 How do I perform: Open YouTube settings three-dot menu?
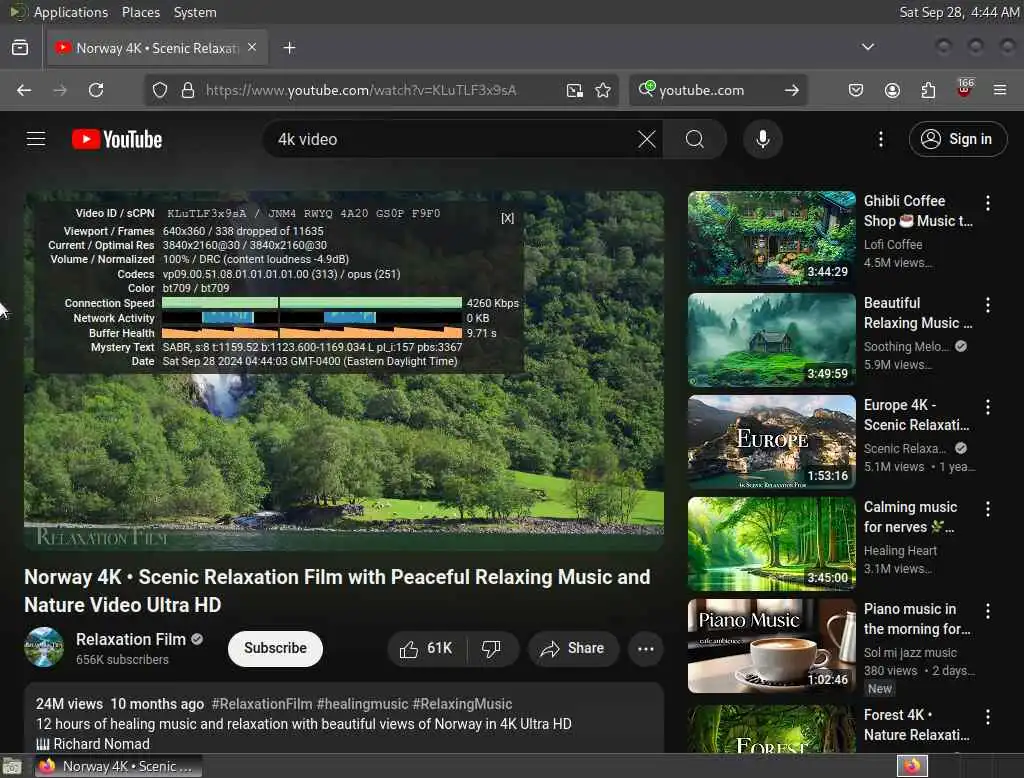pos(881,139)
